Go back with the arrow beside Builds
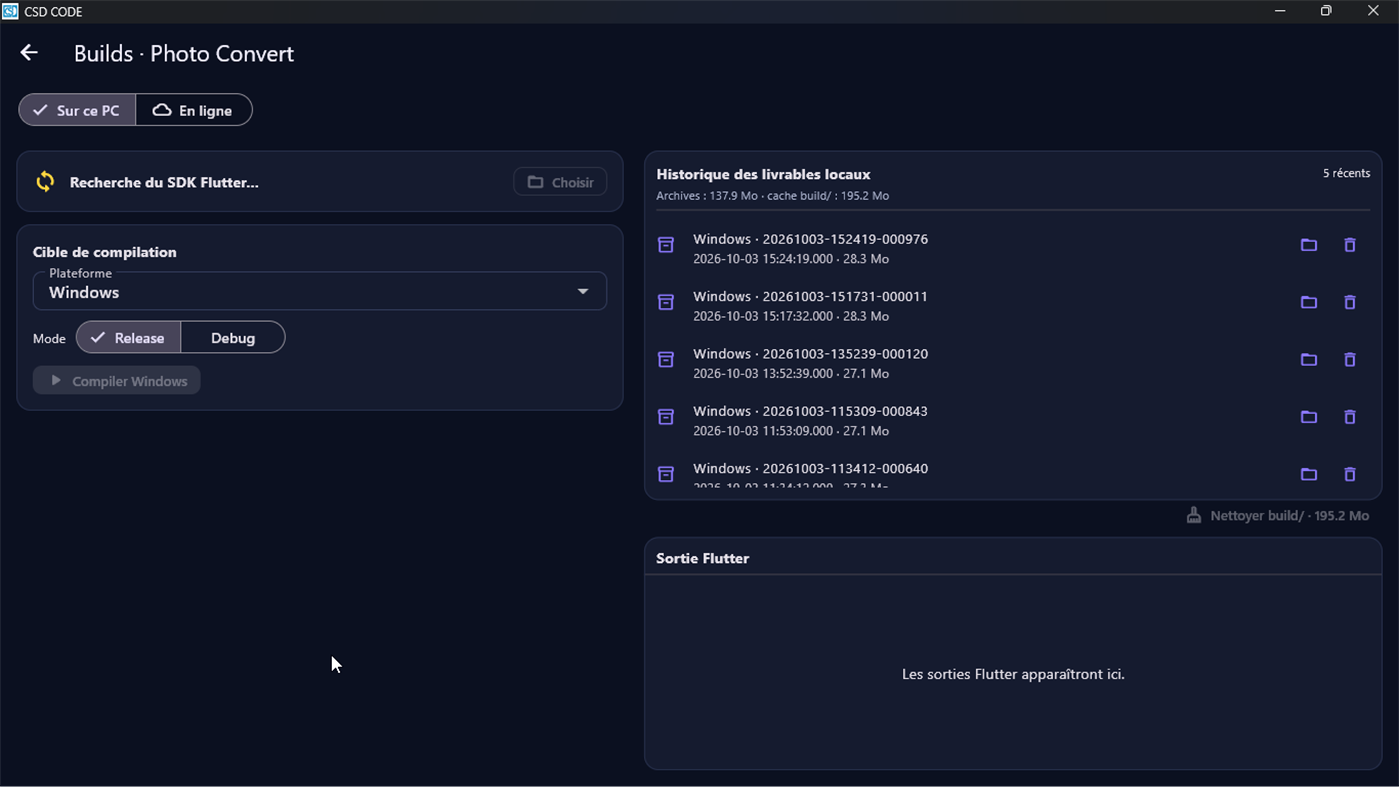The image size is (1399, 787). click(x=29, y=53)
